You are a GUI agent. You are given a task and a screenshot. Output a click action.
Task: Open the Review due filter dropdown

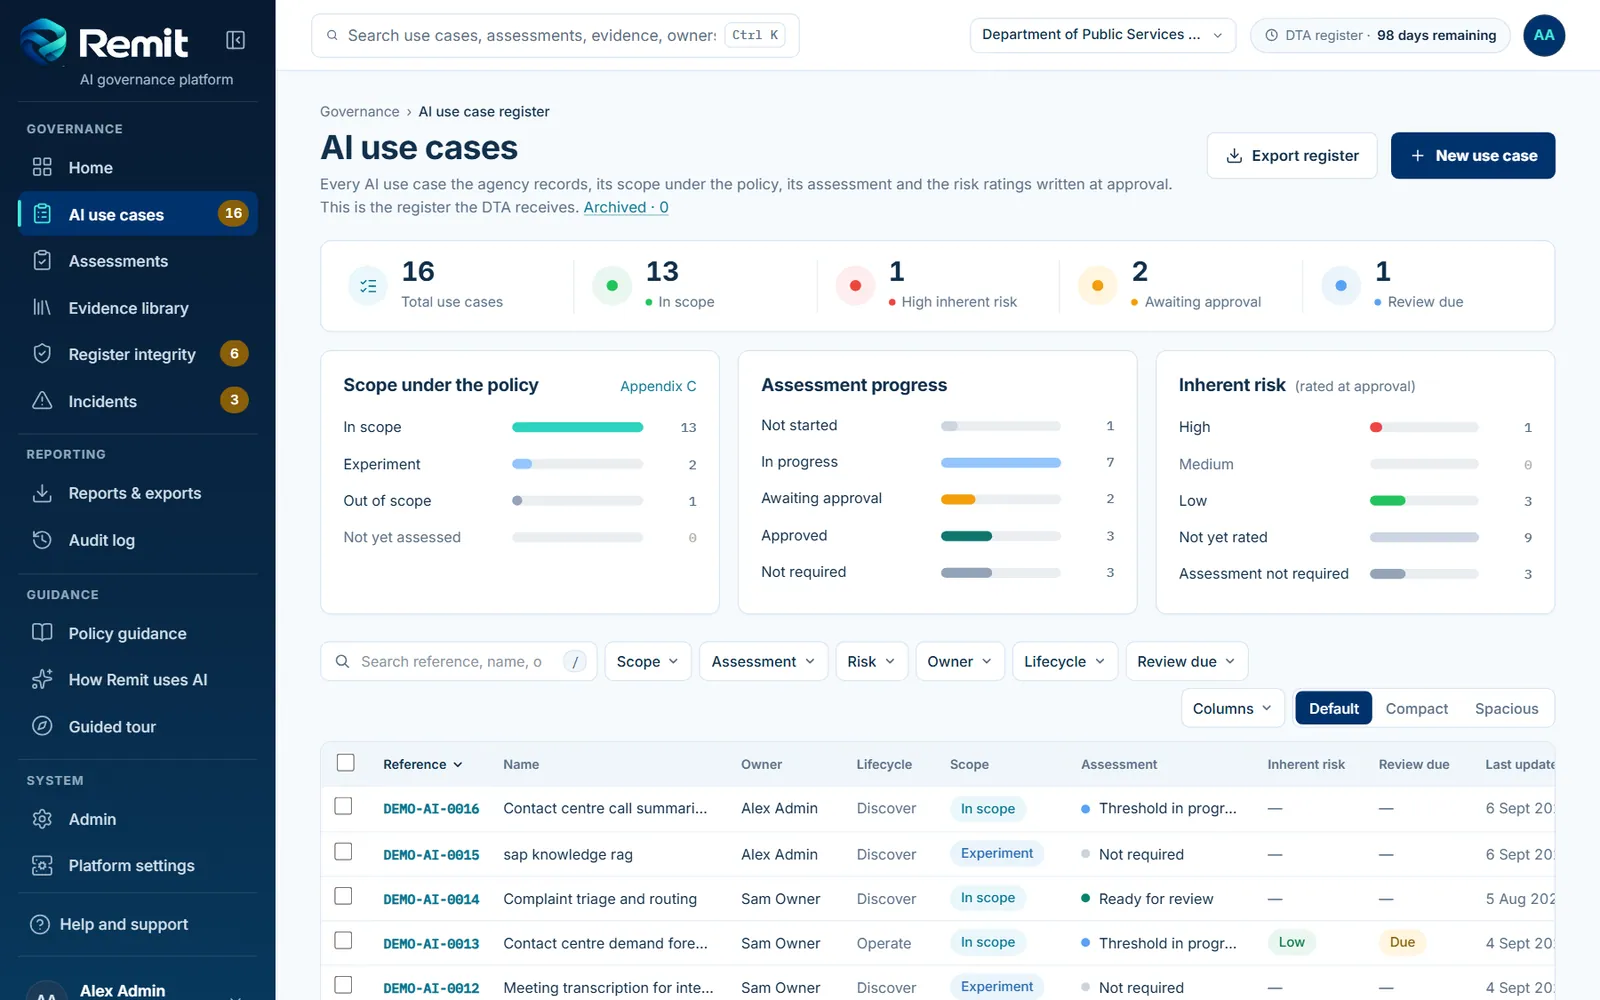pyautogui.click(x=1187, y=661)
